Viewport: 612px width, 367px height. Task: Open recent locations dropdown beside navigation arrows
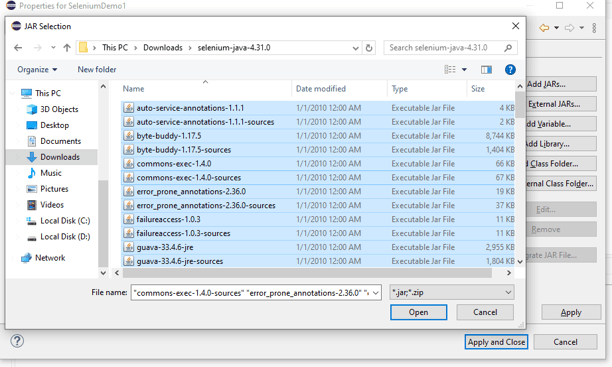point(53,48)
